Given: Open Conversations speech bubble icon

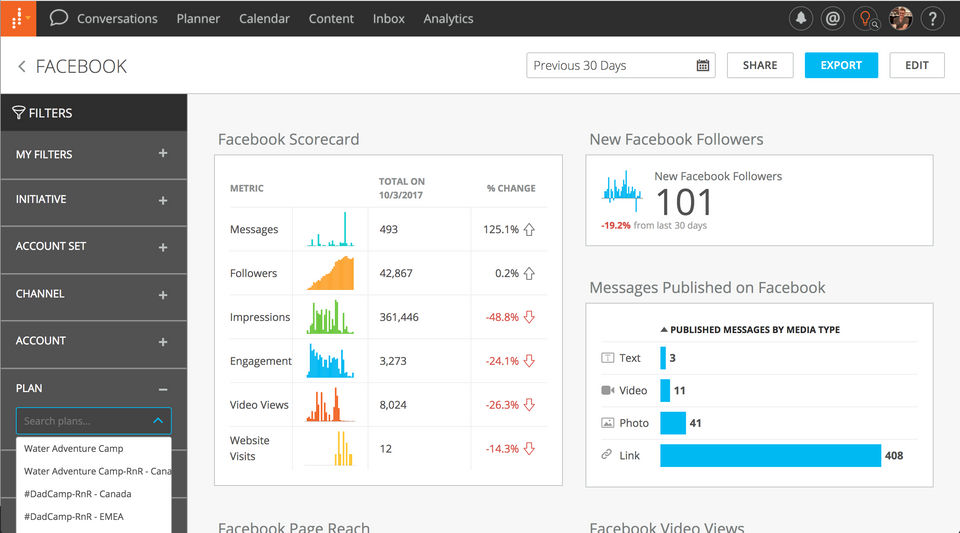Looking at the screenshot, I should (x=59, y=18).
